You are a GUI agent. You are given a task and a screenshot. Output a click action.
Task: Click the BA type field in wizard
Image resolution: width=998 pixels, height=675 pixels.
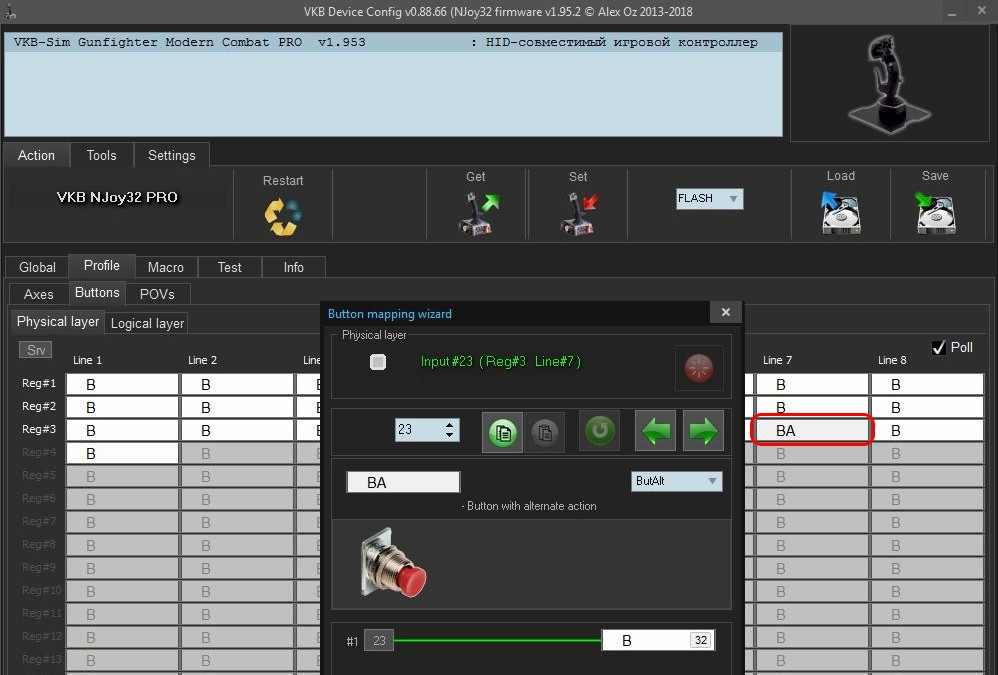click(403, 482)
